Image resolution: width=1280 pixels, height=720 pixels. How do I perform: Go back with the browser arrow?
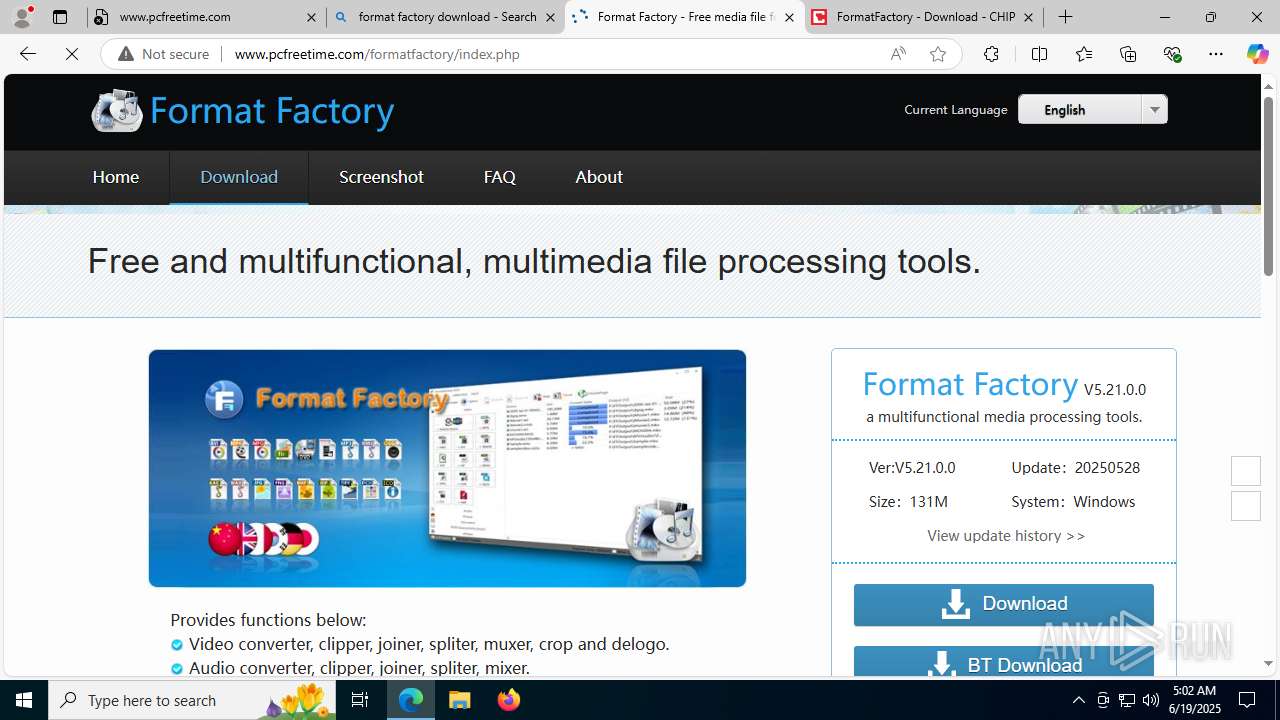[x=28, y=54]
